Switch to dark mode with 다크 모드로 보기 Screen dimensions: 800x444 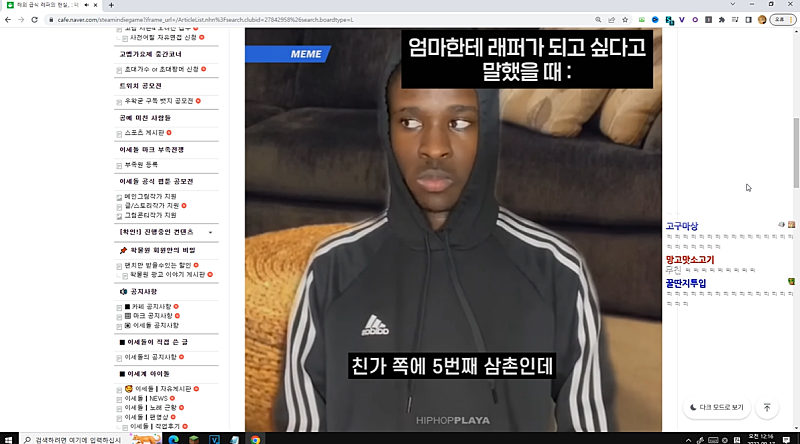717,407
